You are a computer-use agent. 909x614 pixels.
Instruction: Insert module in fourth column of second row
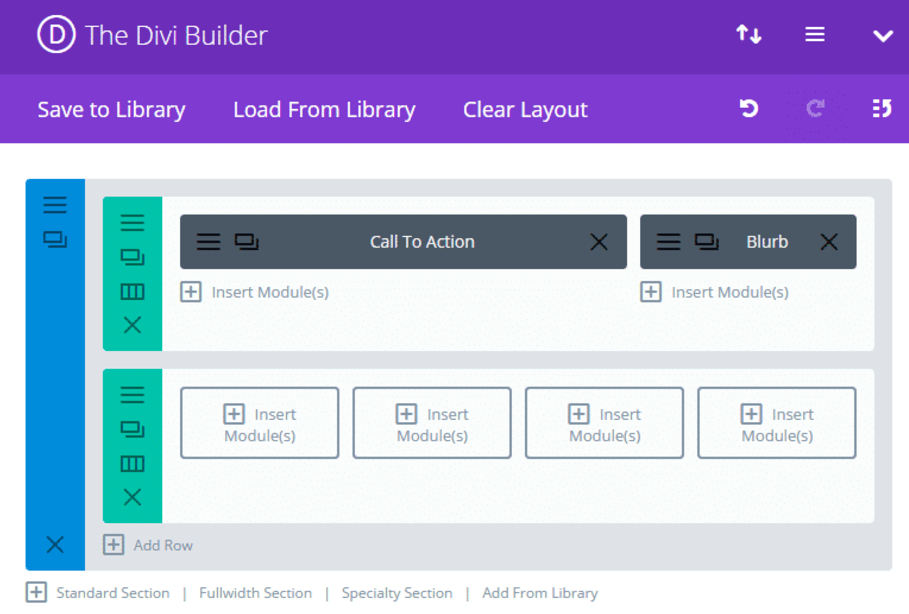777,423
